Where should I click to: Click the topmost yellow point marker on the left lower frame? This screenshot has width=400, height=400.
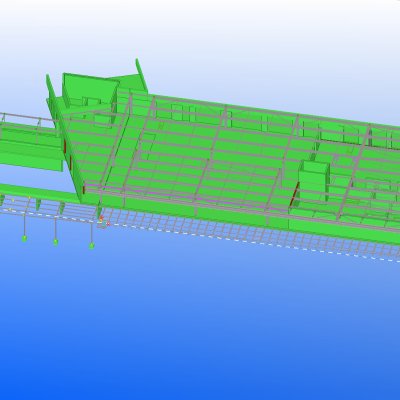29,198
